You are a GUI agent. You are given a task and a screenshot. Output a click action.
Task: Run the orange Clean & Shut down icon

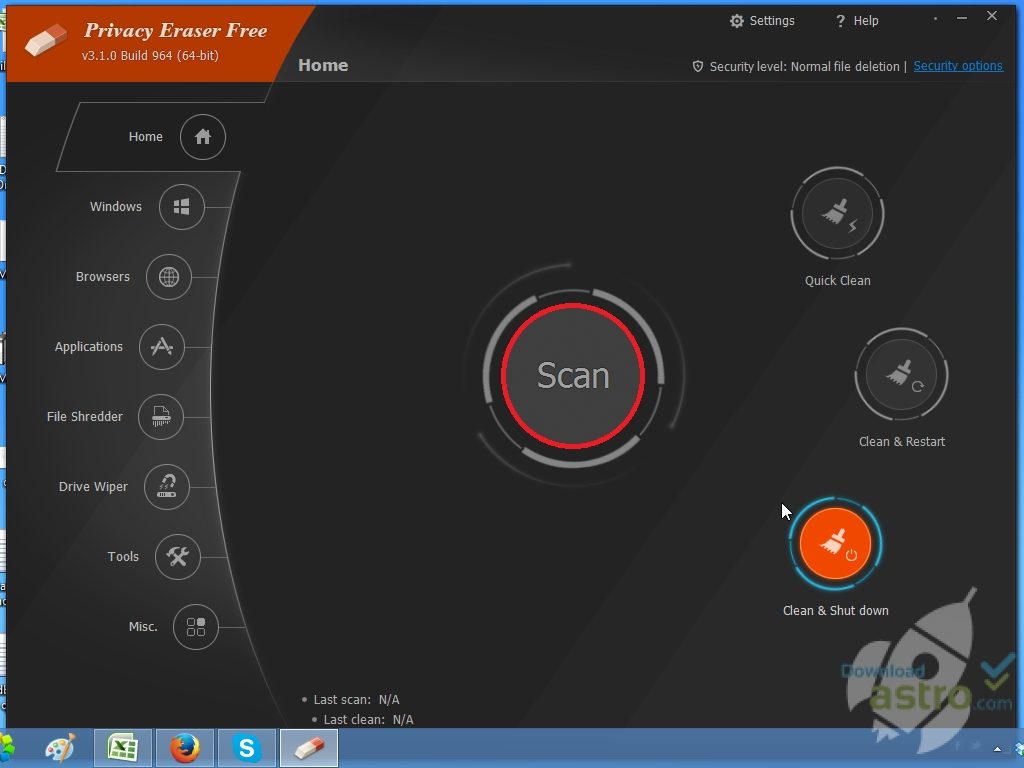pos(835,544)
